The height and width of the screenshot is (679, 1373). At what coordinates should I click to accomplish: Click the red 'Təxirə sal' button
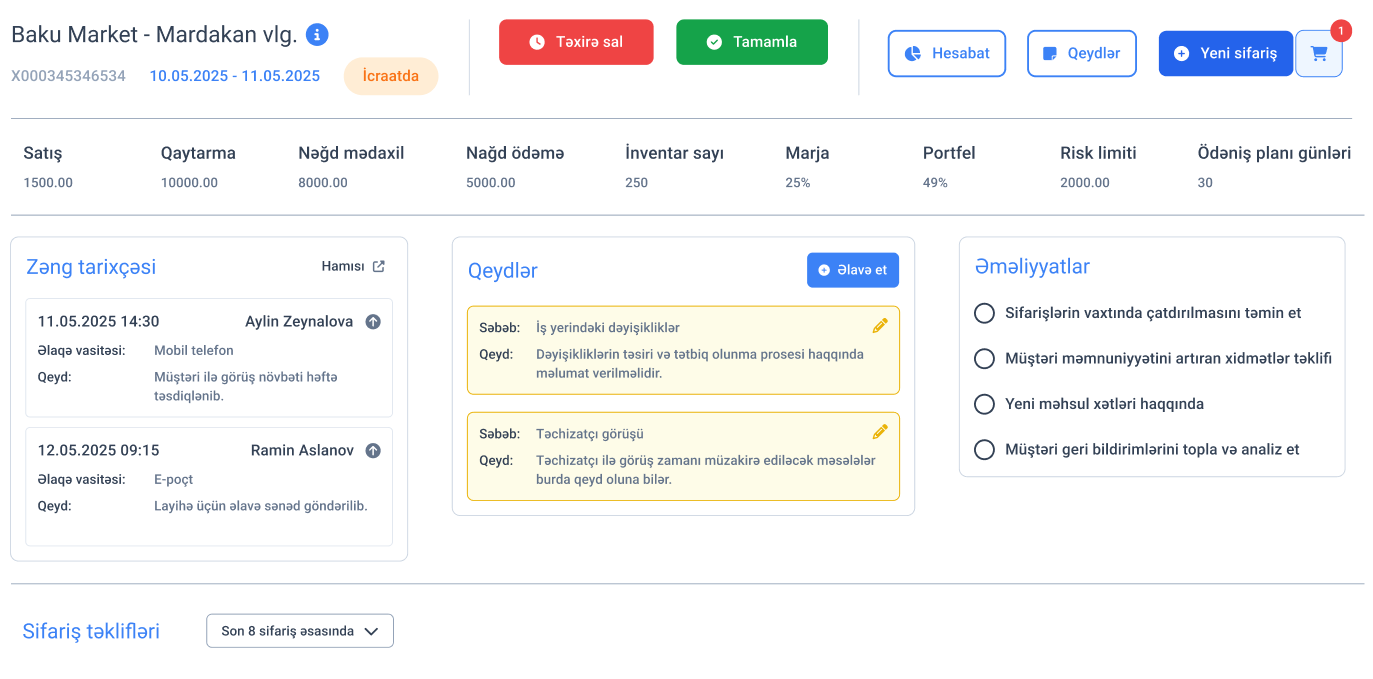click(576, 42)
